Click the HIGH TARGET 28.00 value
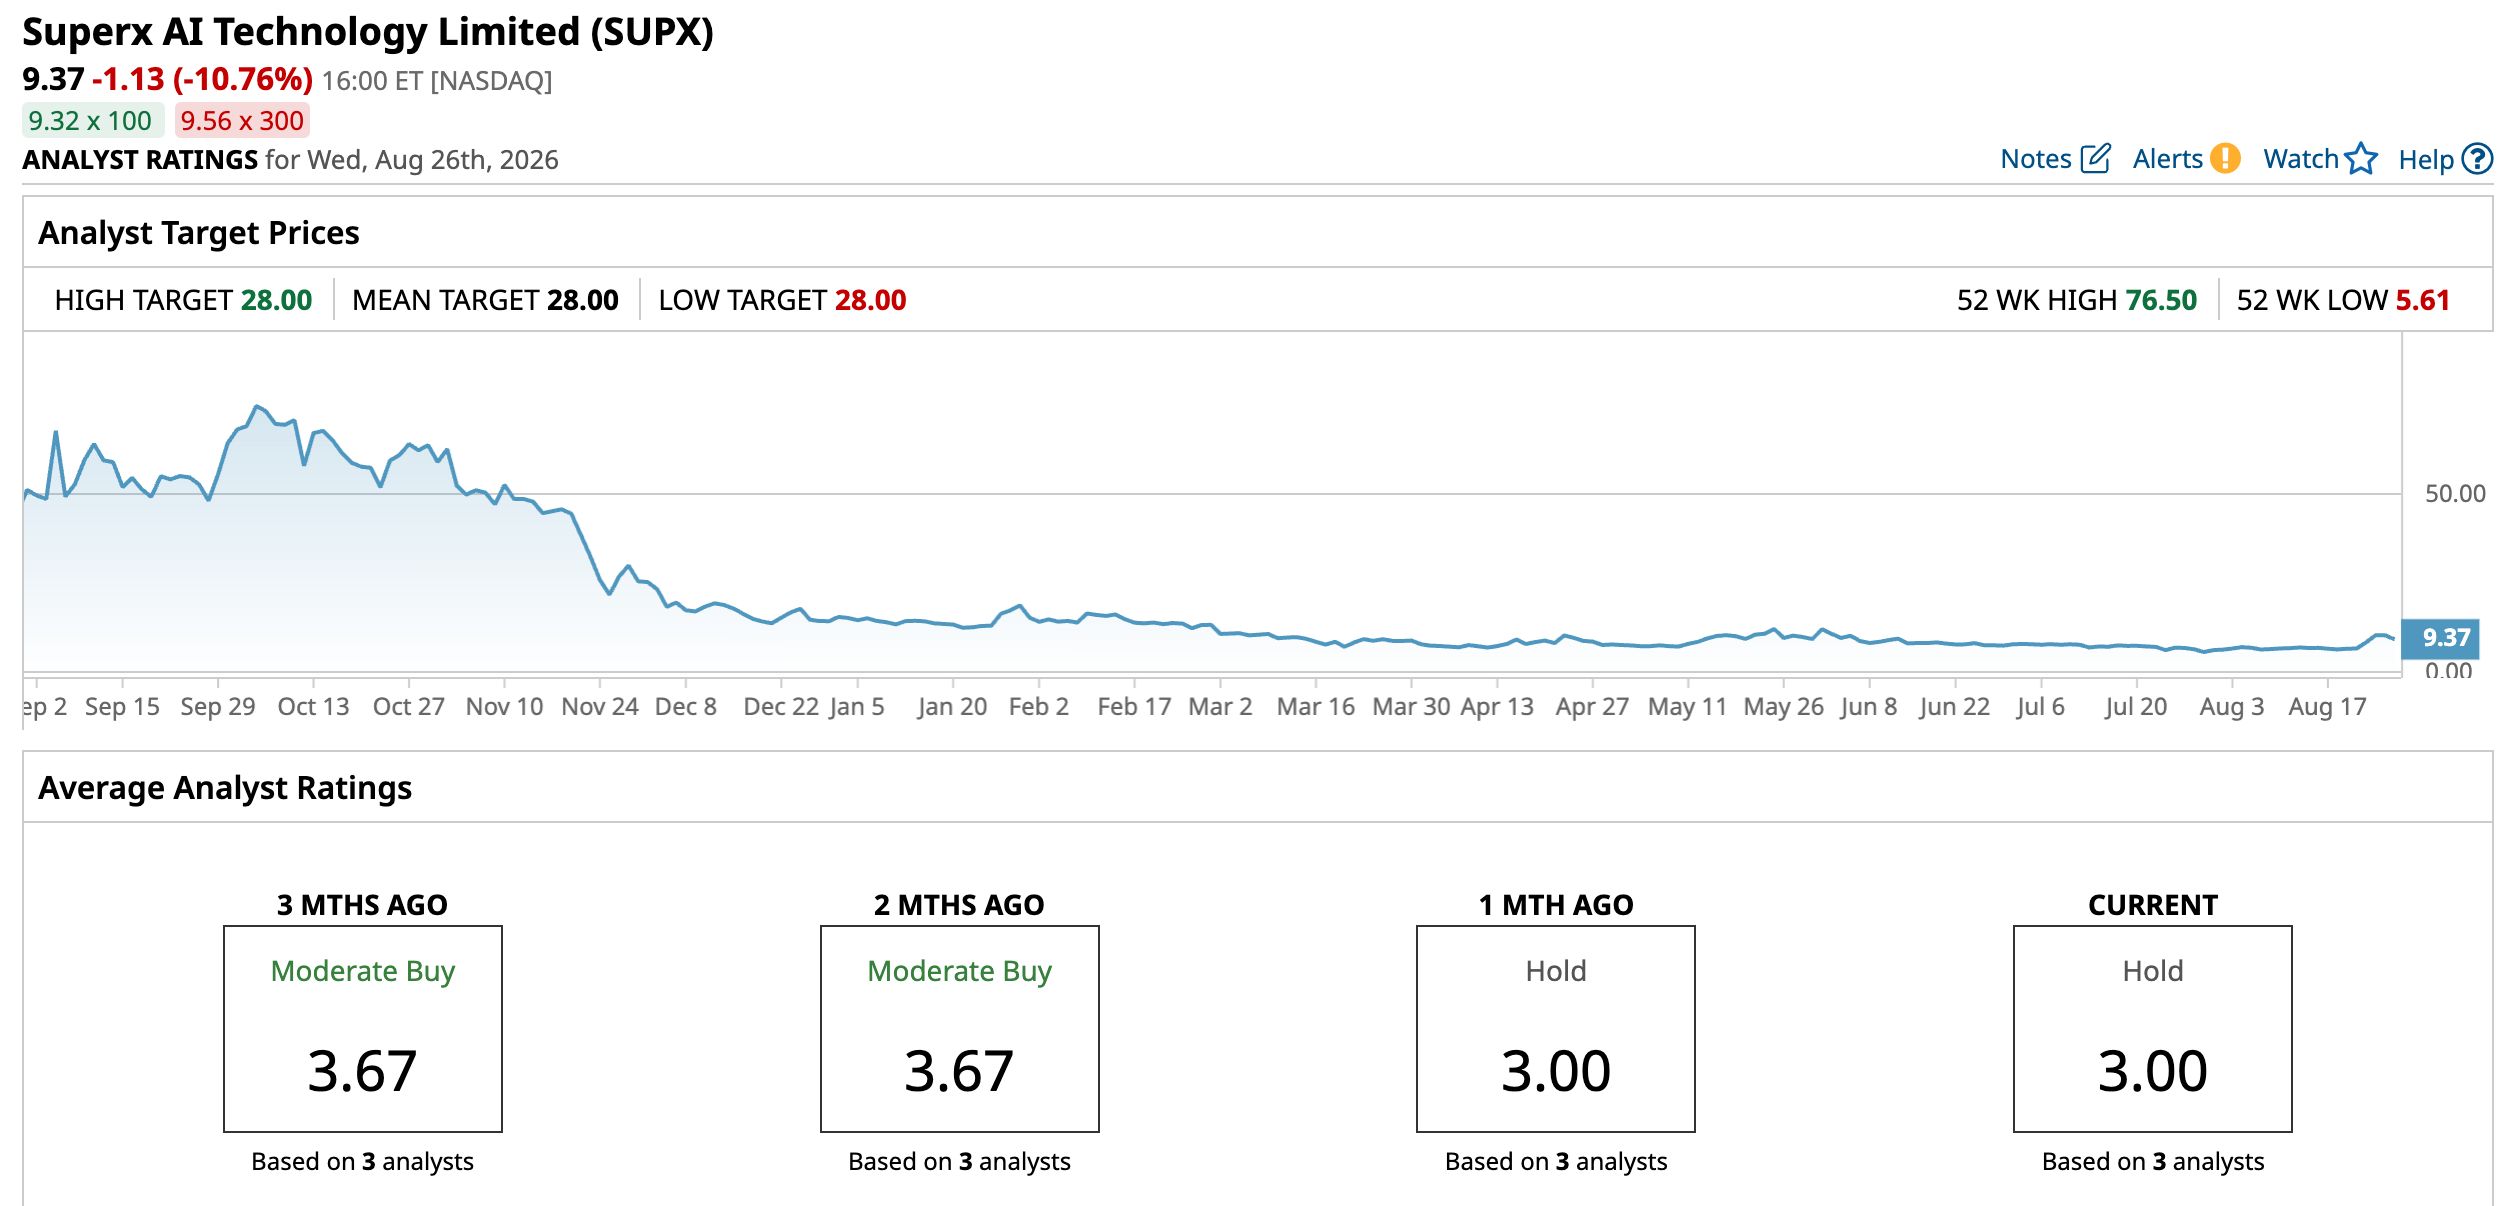 pyautogui.click(x=276, y=300)
